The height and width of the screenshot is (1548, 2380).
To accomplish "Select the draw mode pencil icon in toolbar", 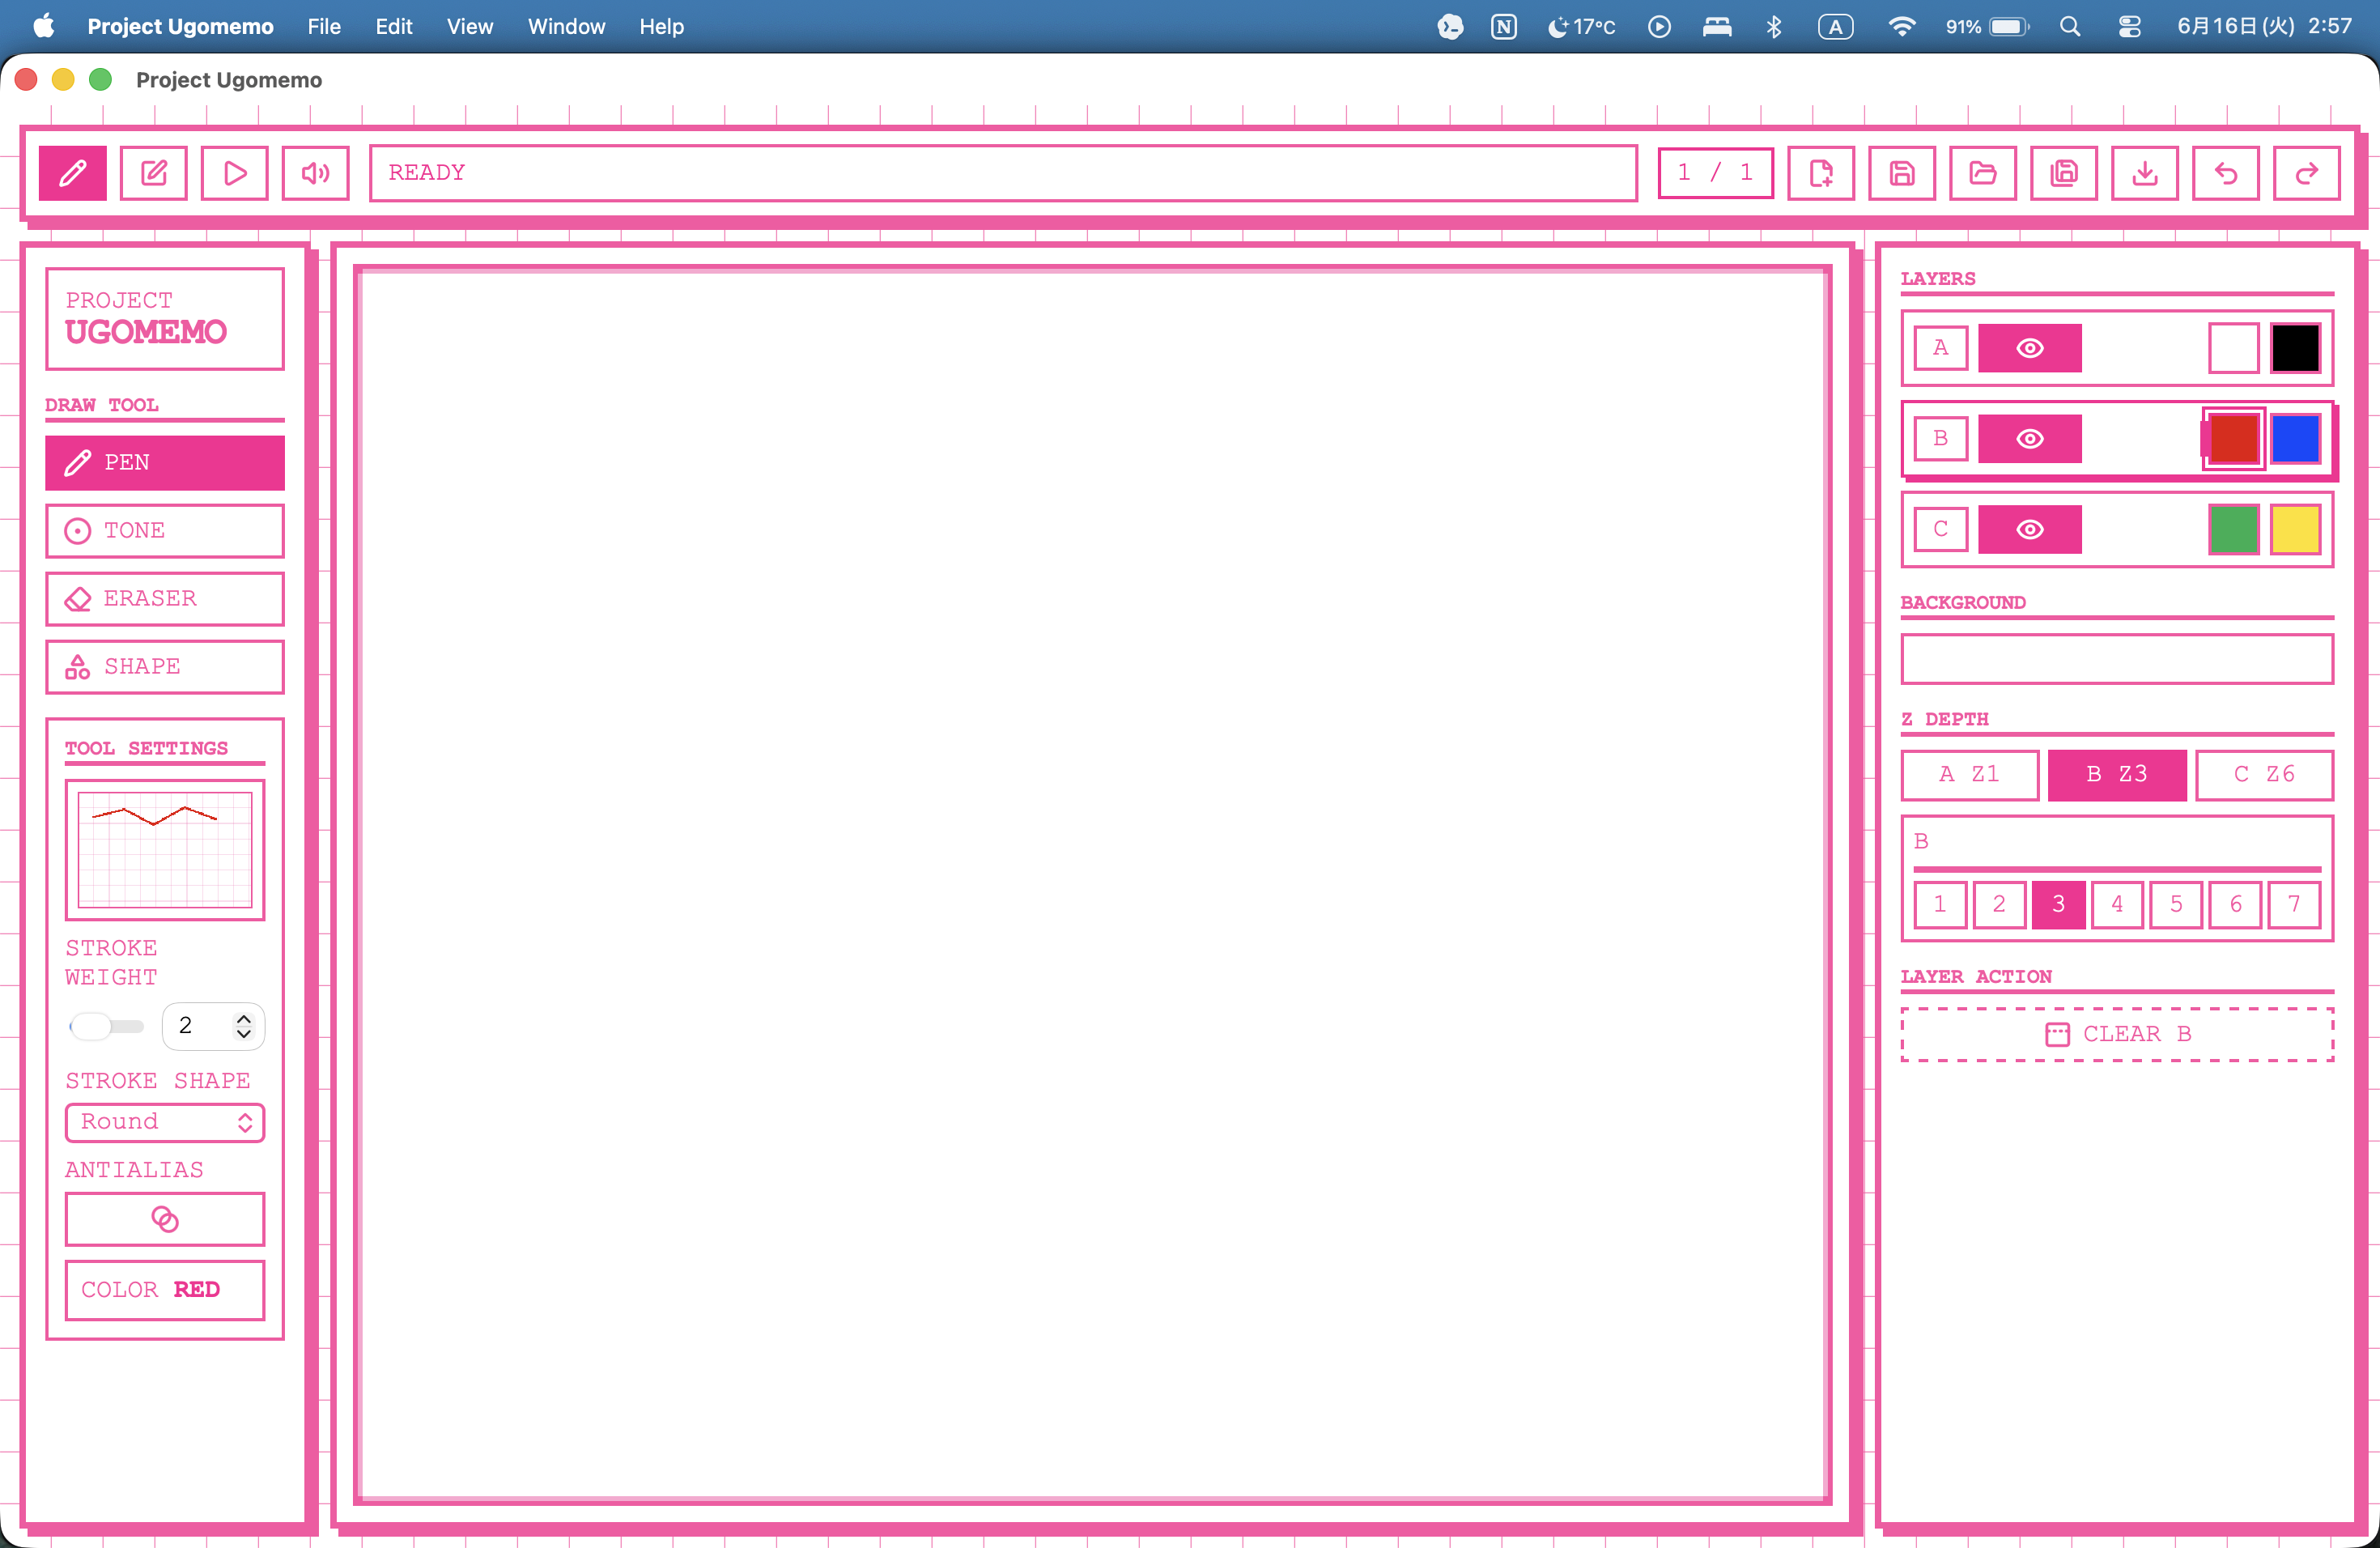I will [72, 173].
